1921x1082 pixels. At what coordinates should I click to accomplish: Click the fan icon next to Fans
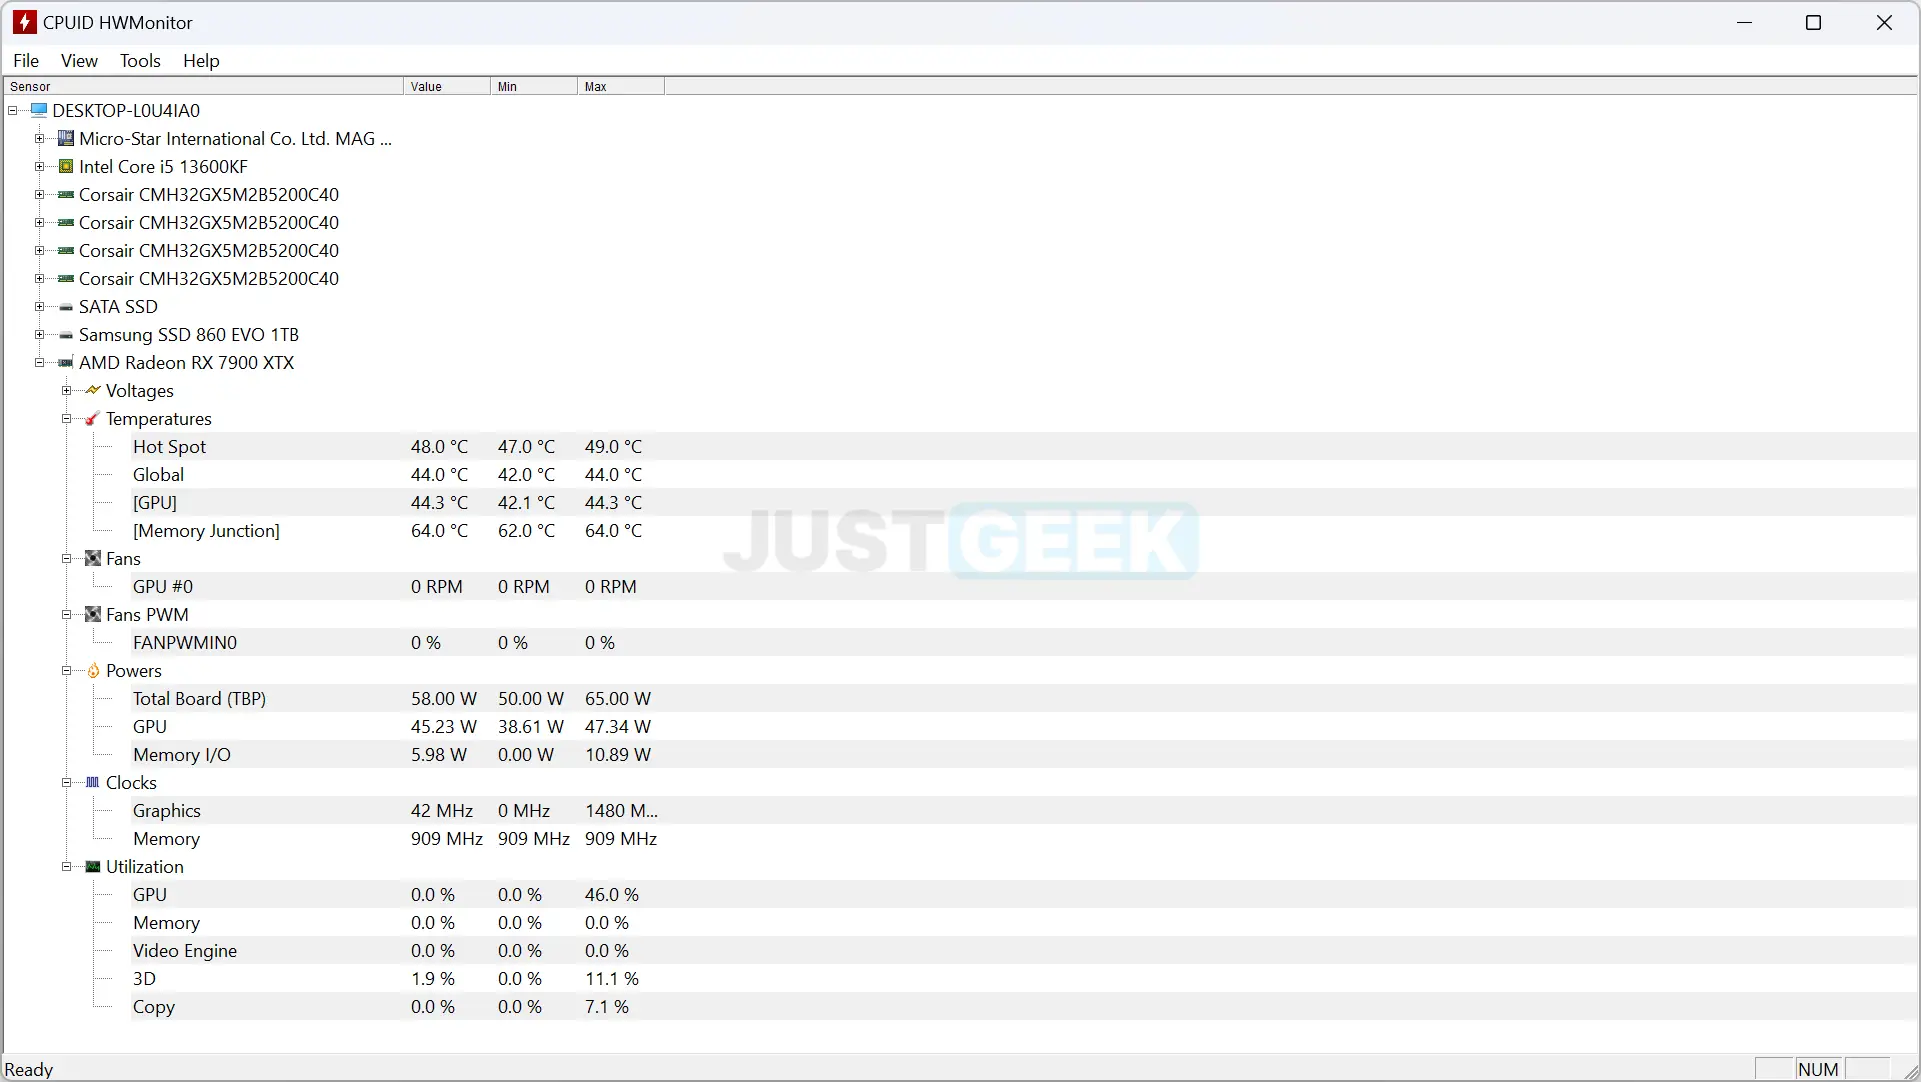[93, 559]
